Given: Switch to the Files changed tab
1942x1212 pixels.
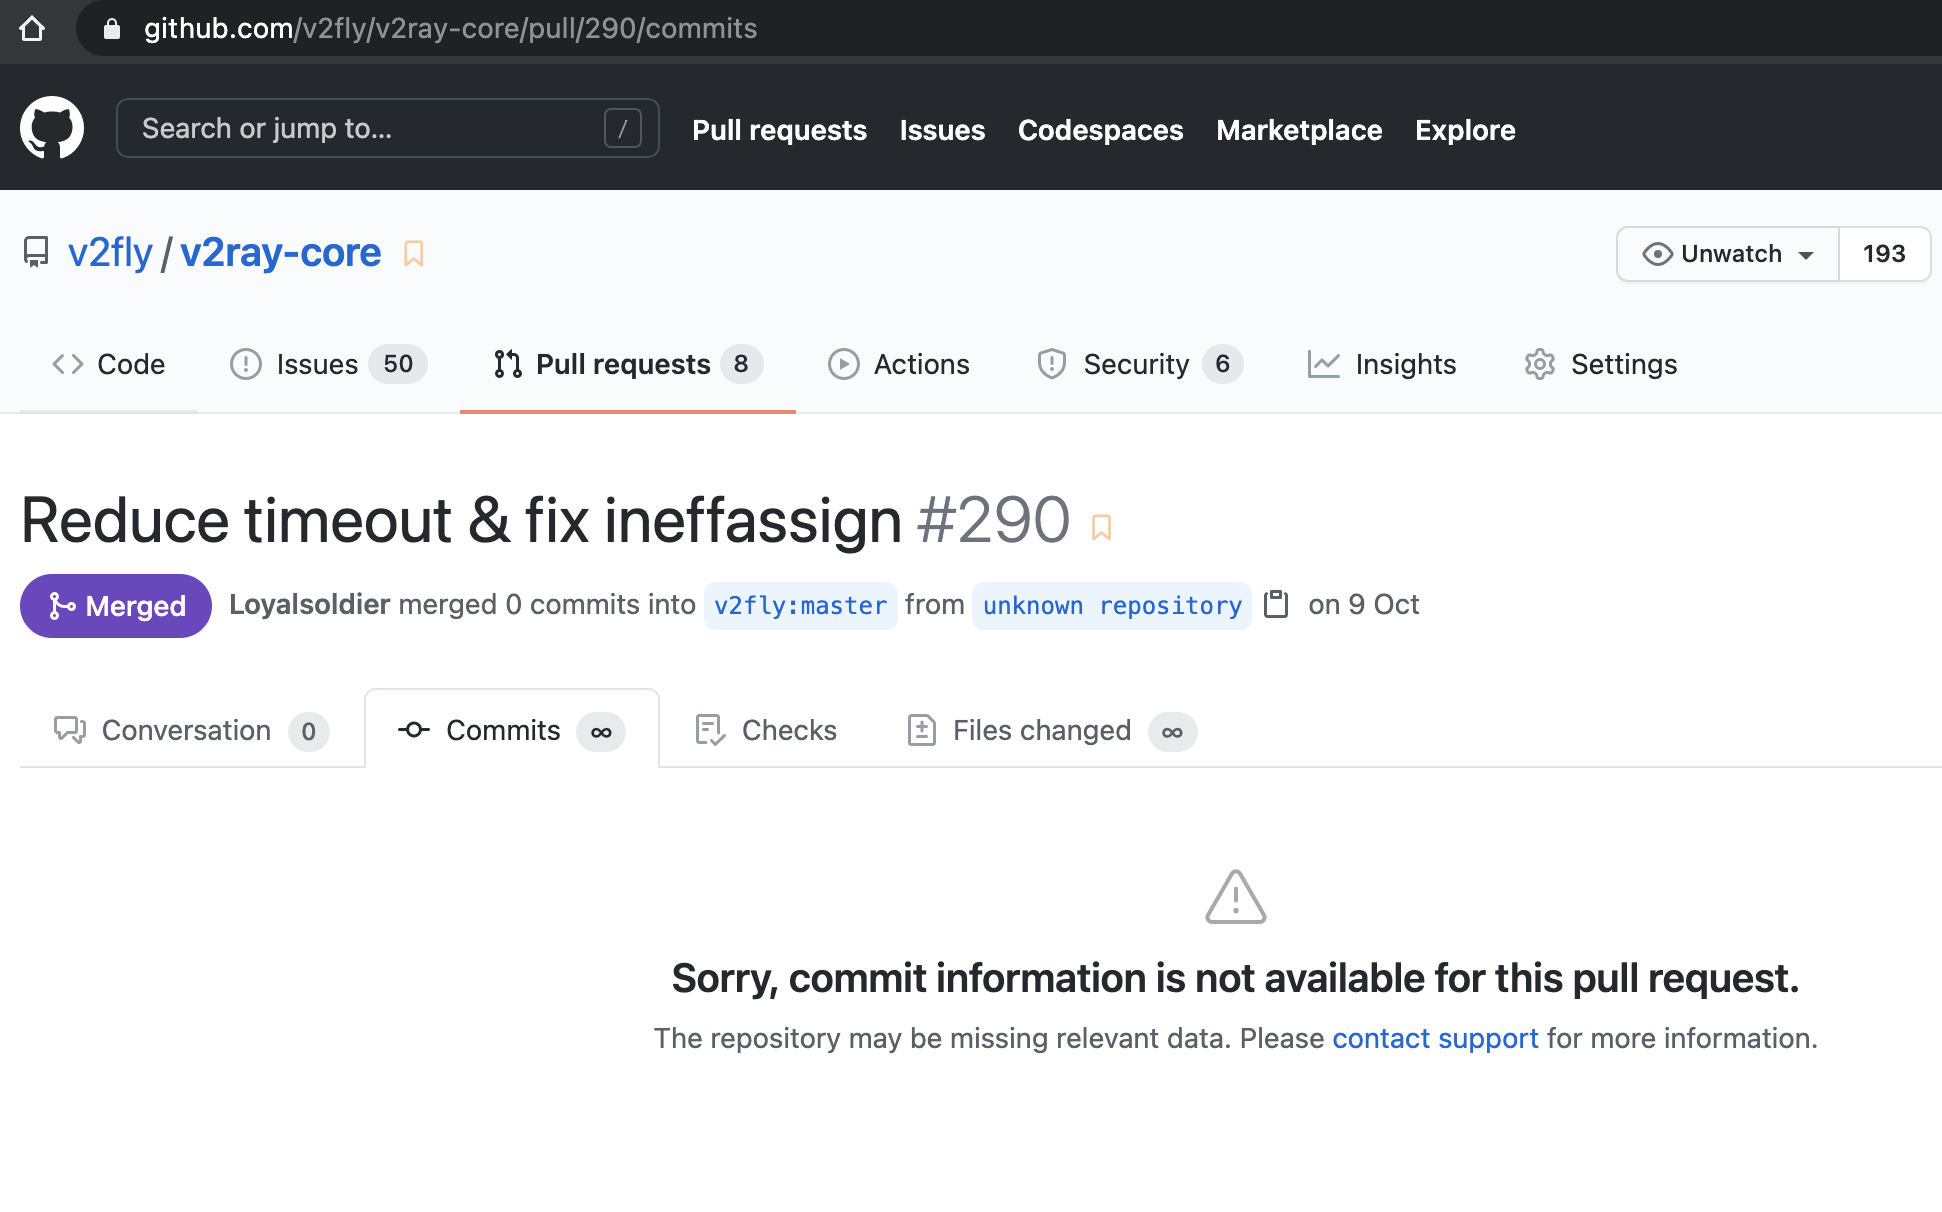Looking at the screenshot, I should click(1041, 730).
